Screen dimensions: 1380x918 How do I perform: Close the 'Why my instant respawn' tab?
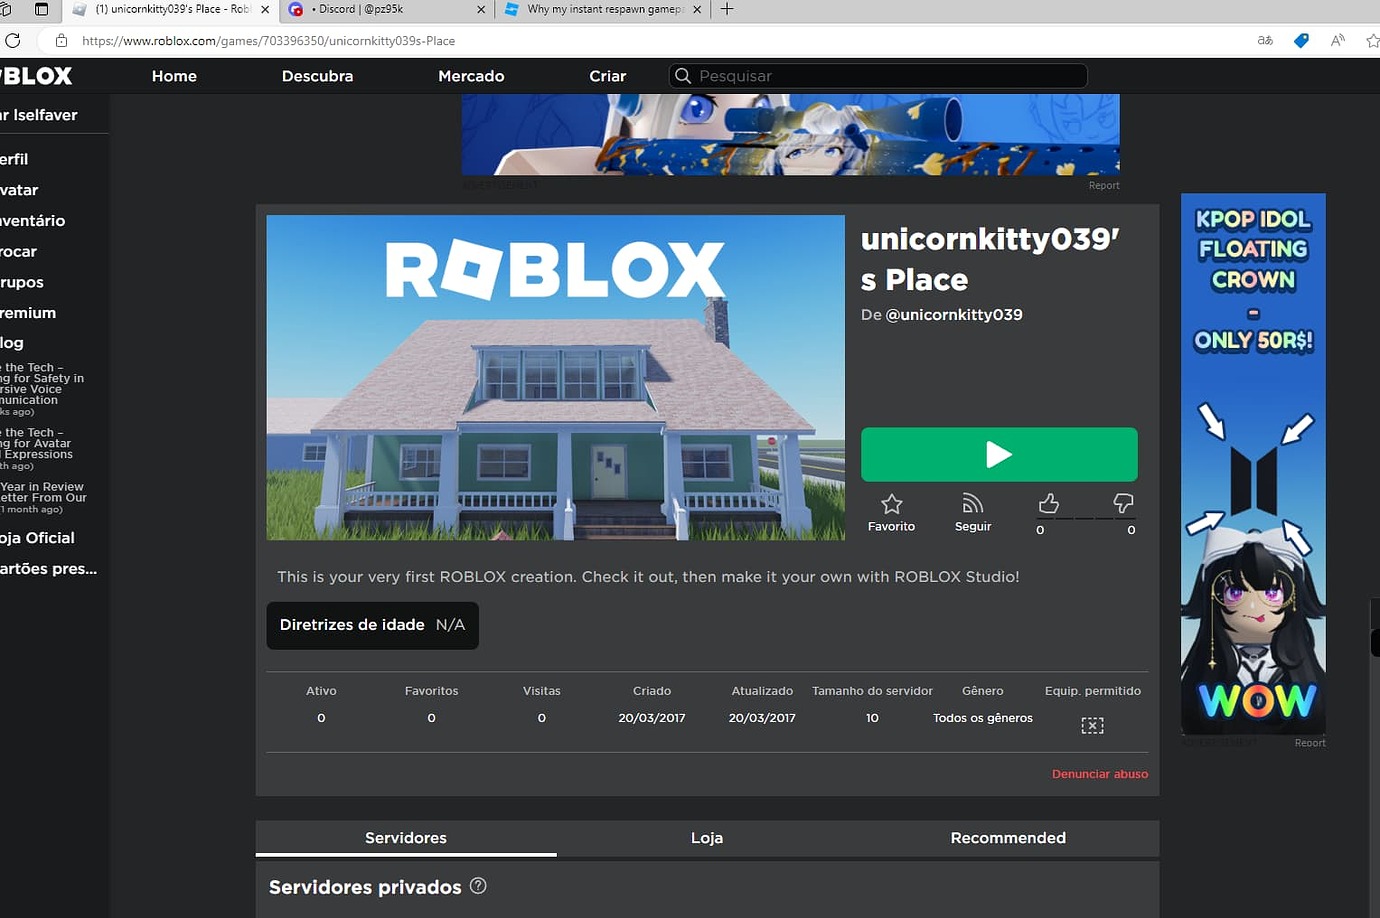697,9
